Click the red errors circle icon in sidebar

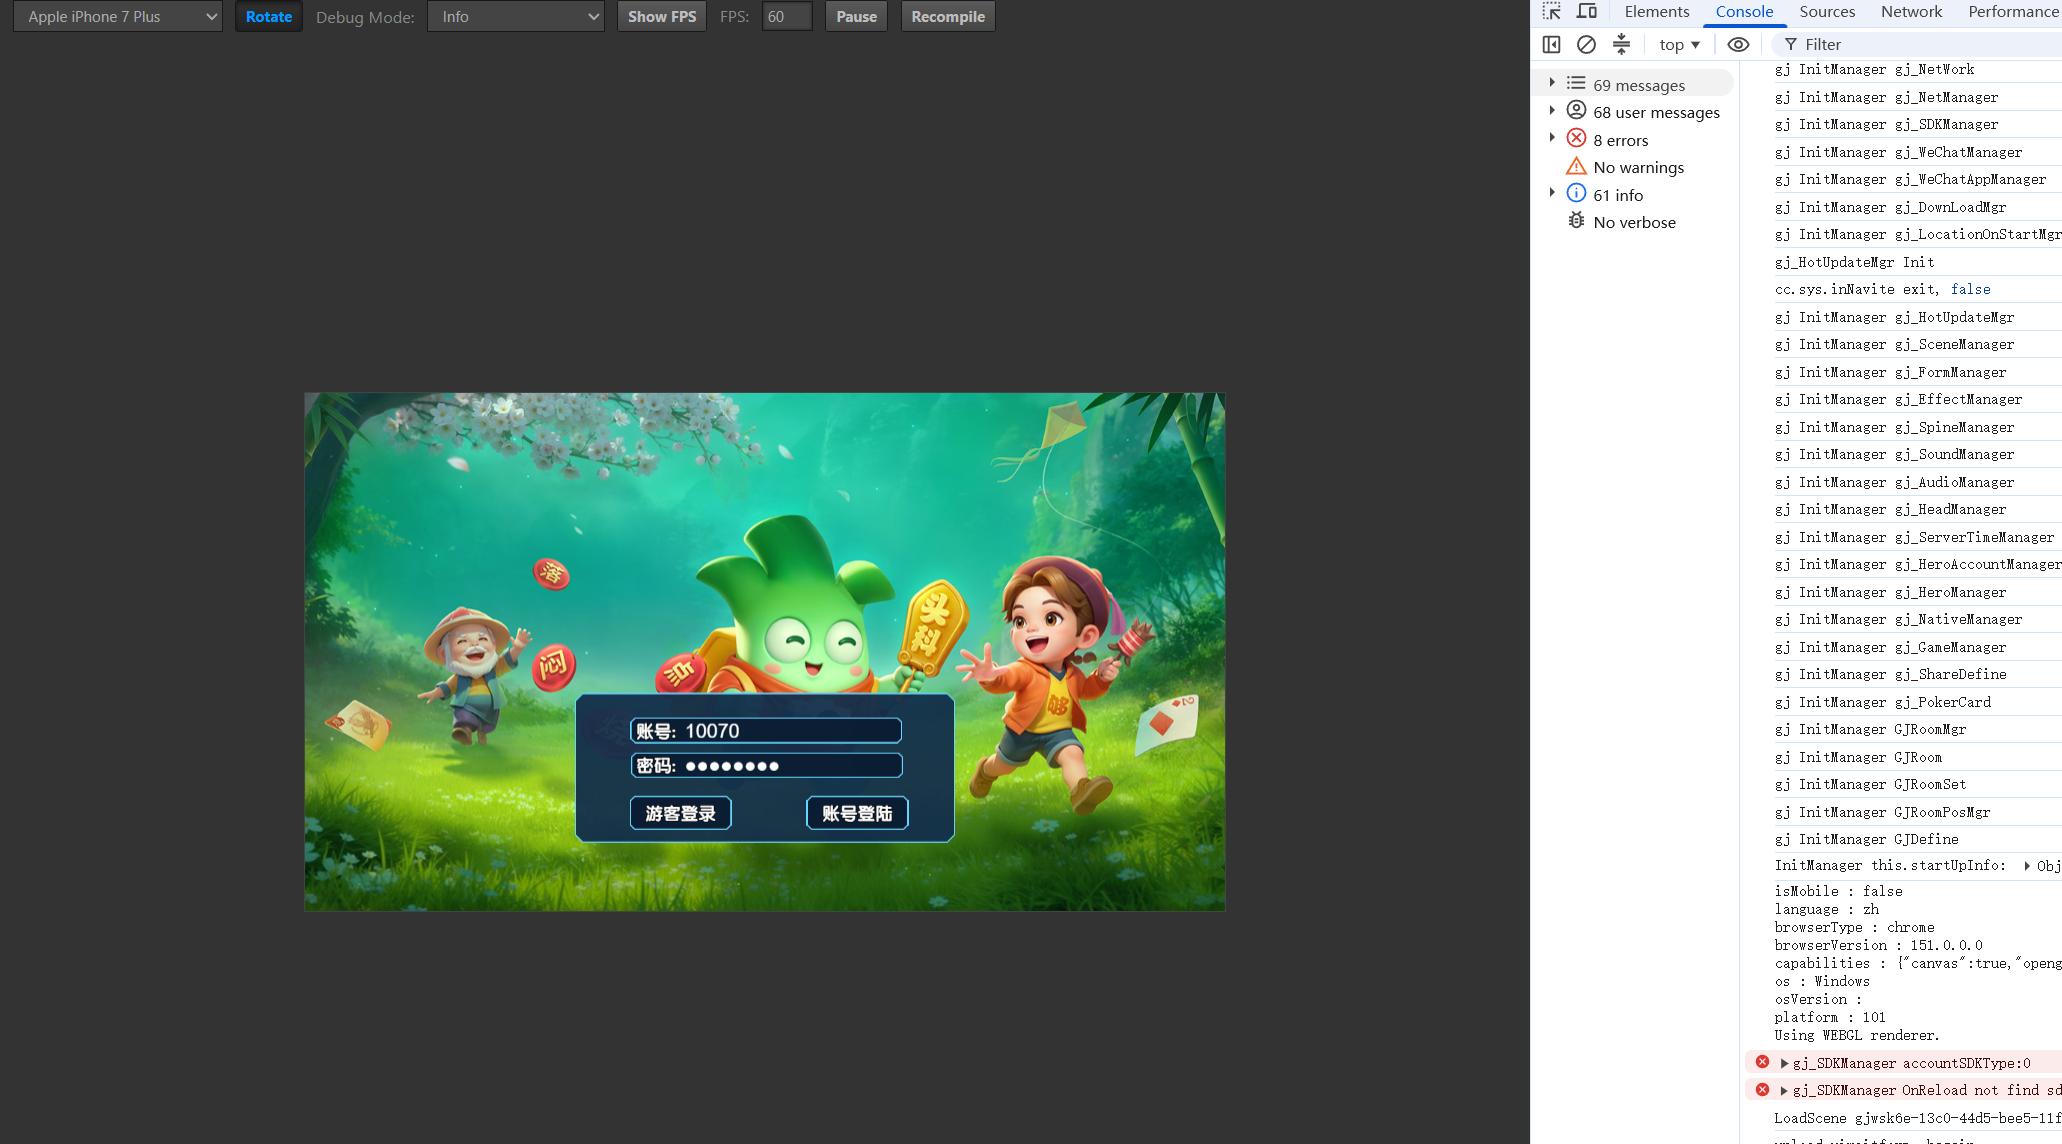[x=1576, y=139]
